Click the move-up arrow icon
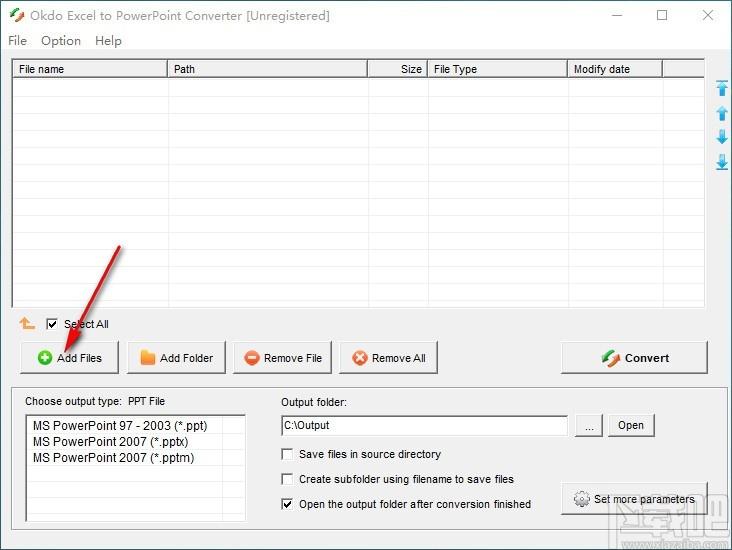 tap(722, 113)
